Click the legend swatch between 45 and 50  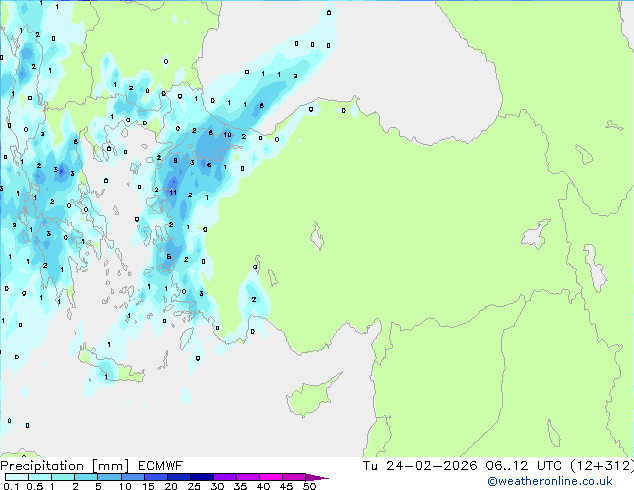pos(294,477)
